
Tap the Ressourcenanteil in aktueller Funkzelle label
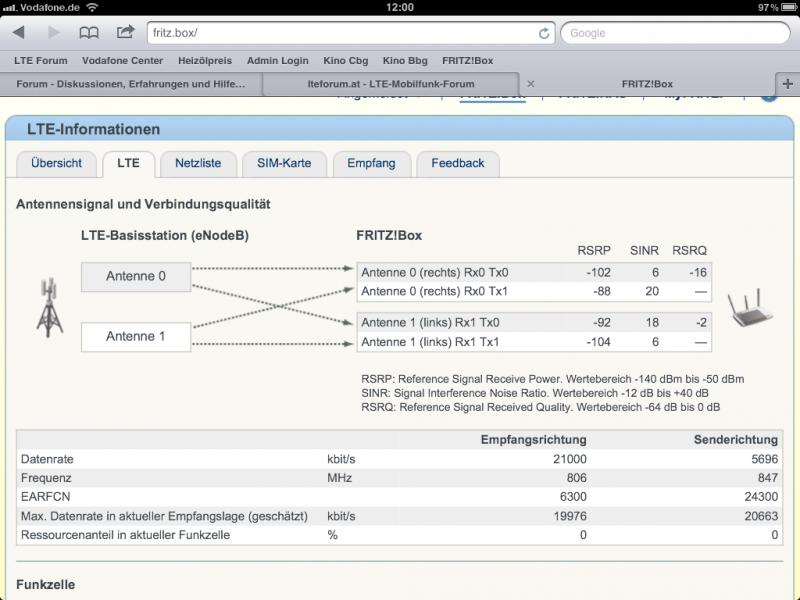tap(125, 535)
